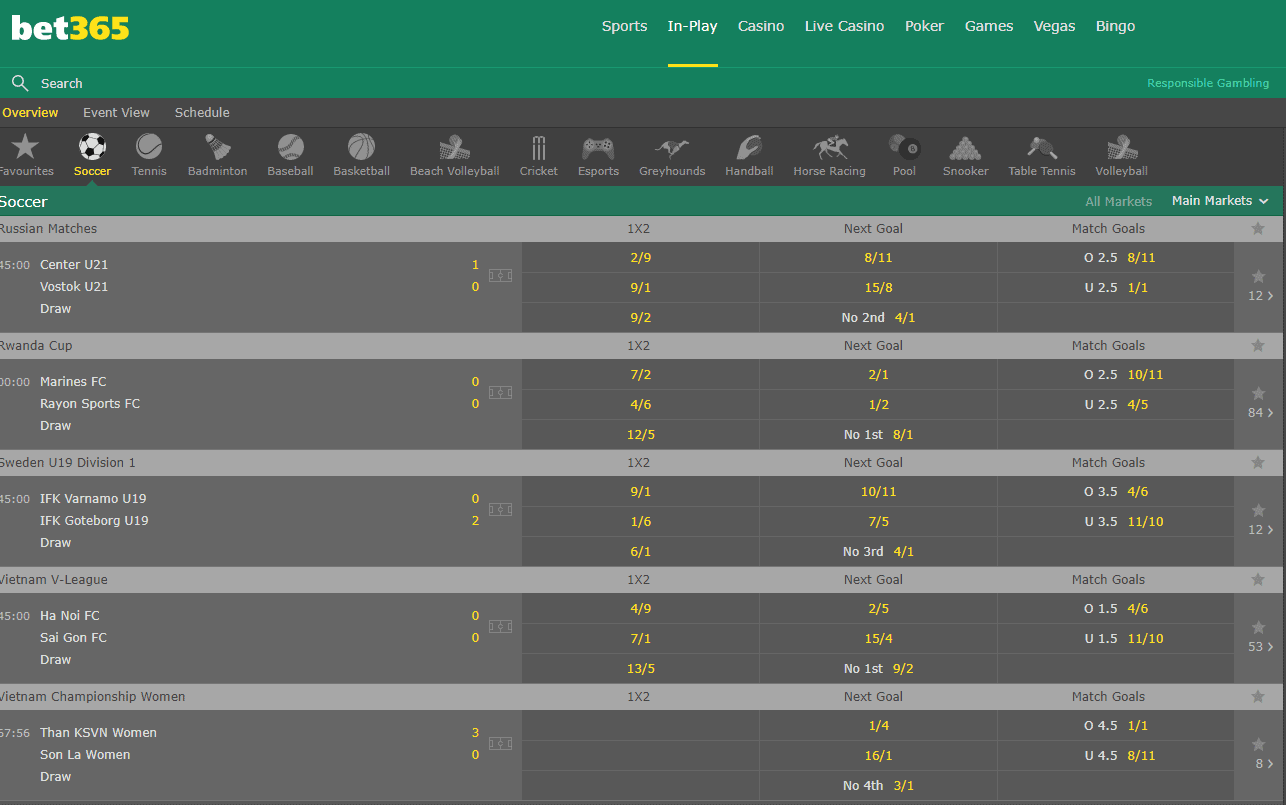Screen dimensions: 1286x805
Task: Favourite the Rwanda Cup league star
Action: click(x=1258, y=345)
